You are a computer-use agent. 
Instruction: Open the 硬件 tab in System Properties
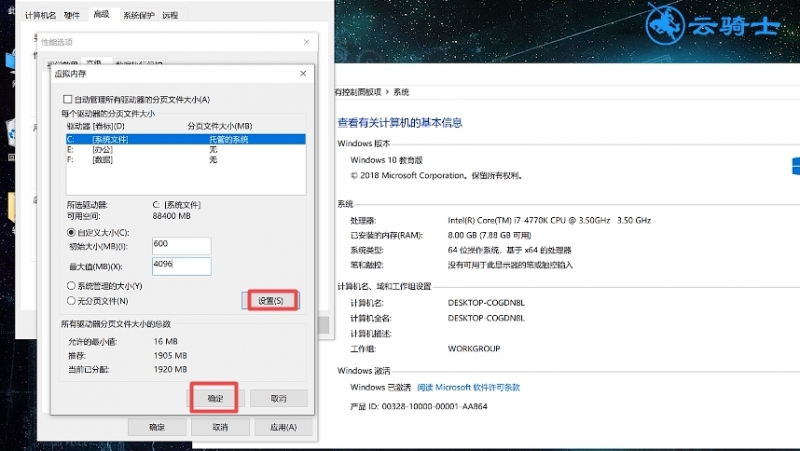point(72,15)
